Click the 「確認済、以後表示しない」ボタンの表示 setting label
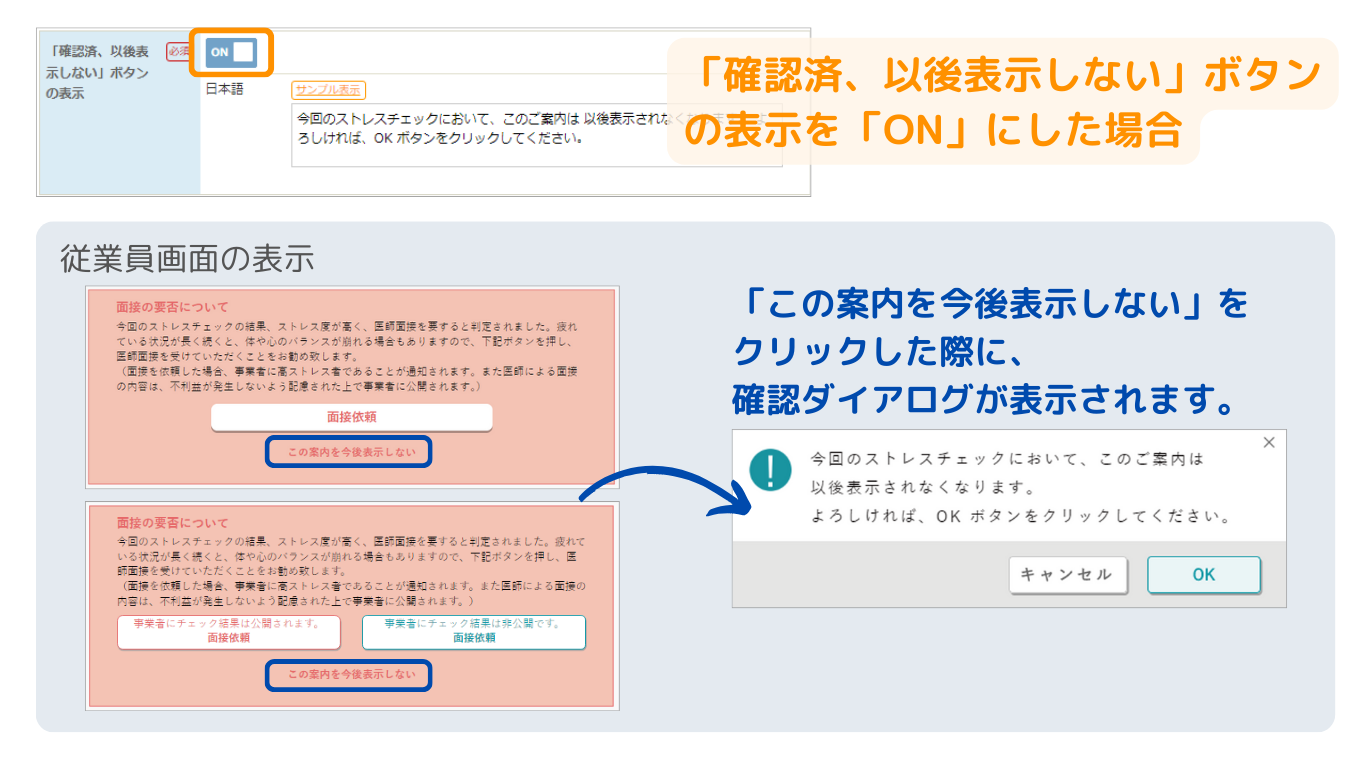The image size is (1366, 768). [98, 72]
